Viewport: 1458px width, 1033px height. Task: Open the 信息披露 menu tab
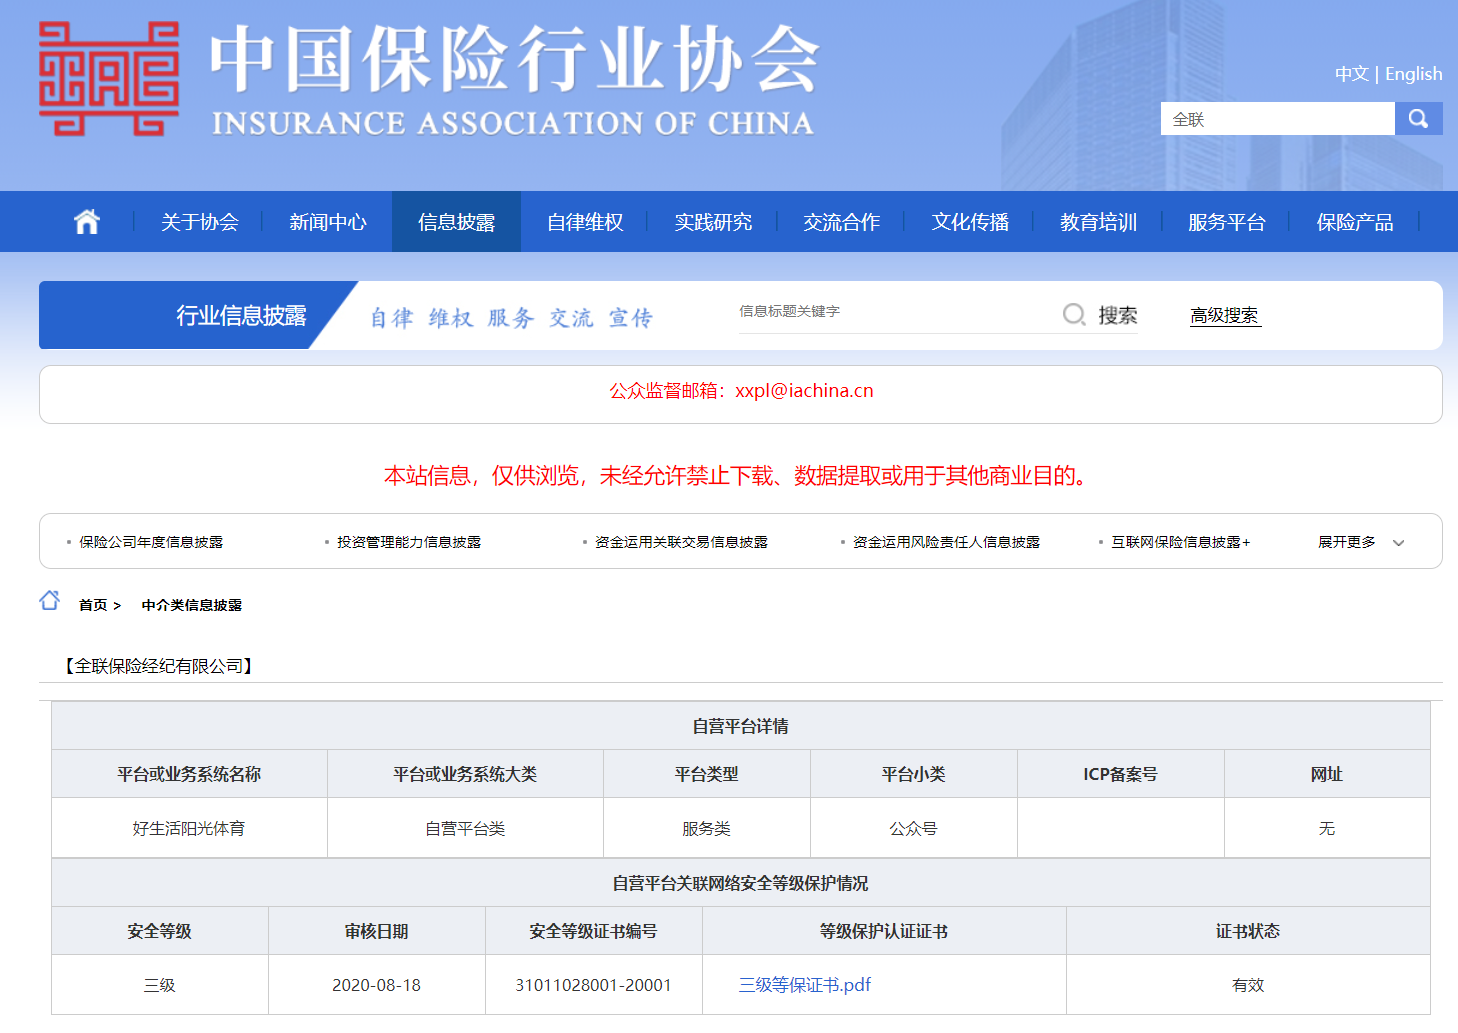456,222
